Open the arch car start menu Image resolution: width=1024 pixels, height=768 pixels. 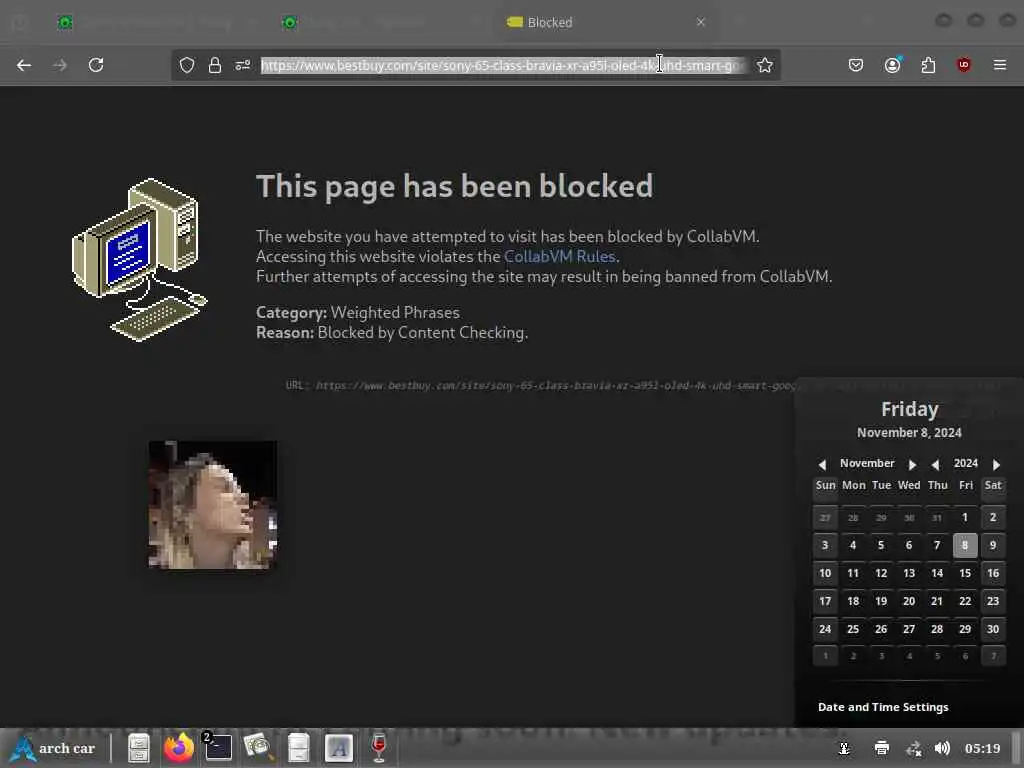(54, 748)
